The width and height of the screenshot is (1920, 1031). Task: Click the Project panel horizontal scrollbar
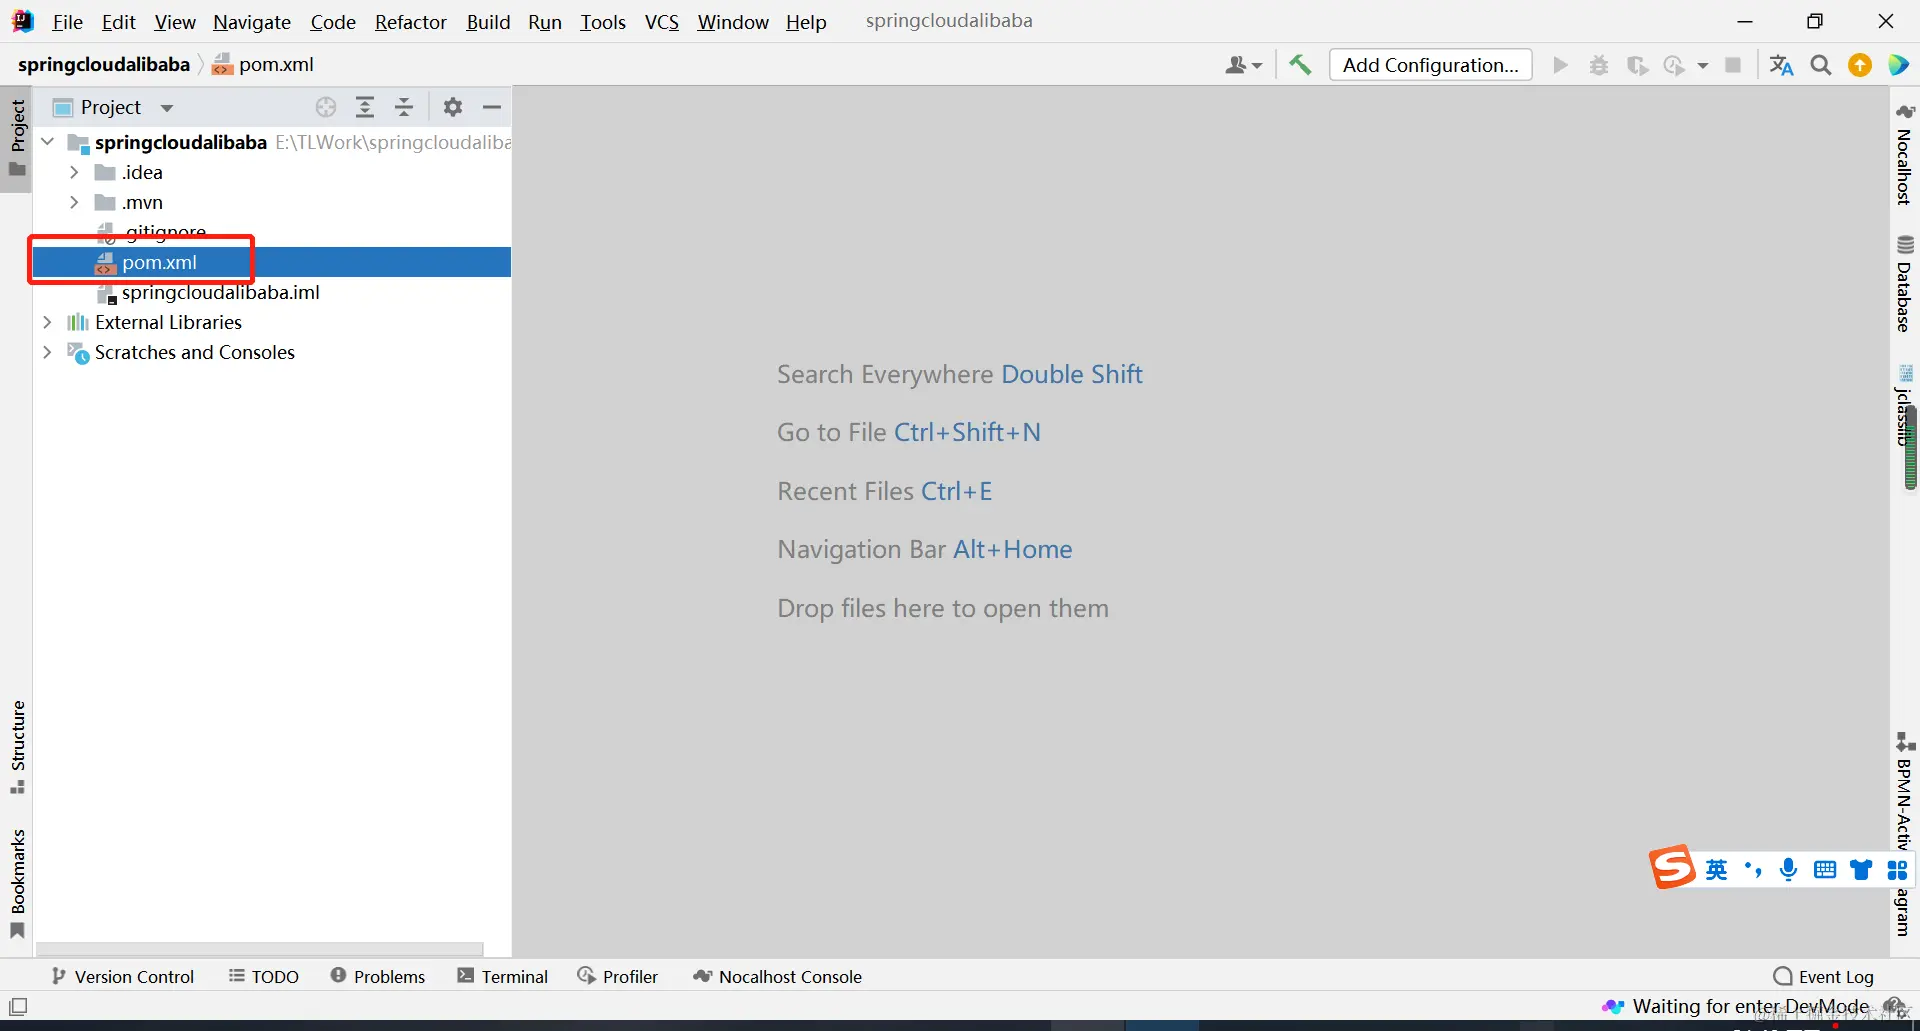260,948
